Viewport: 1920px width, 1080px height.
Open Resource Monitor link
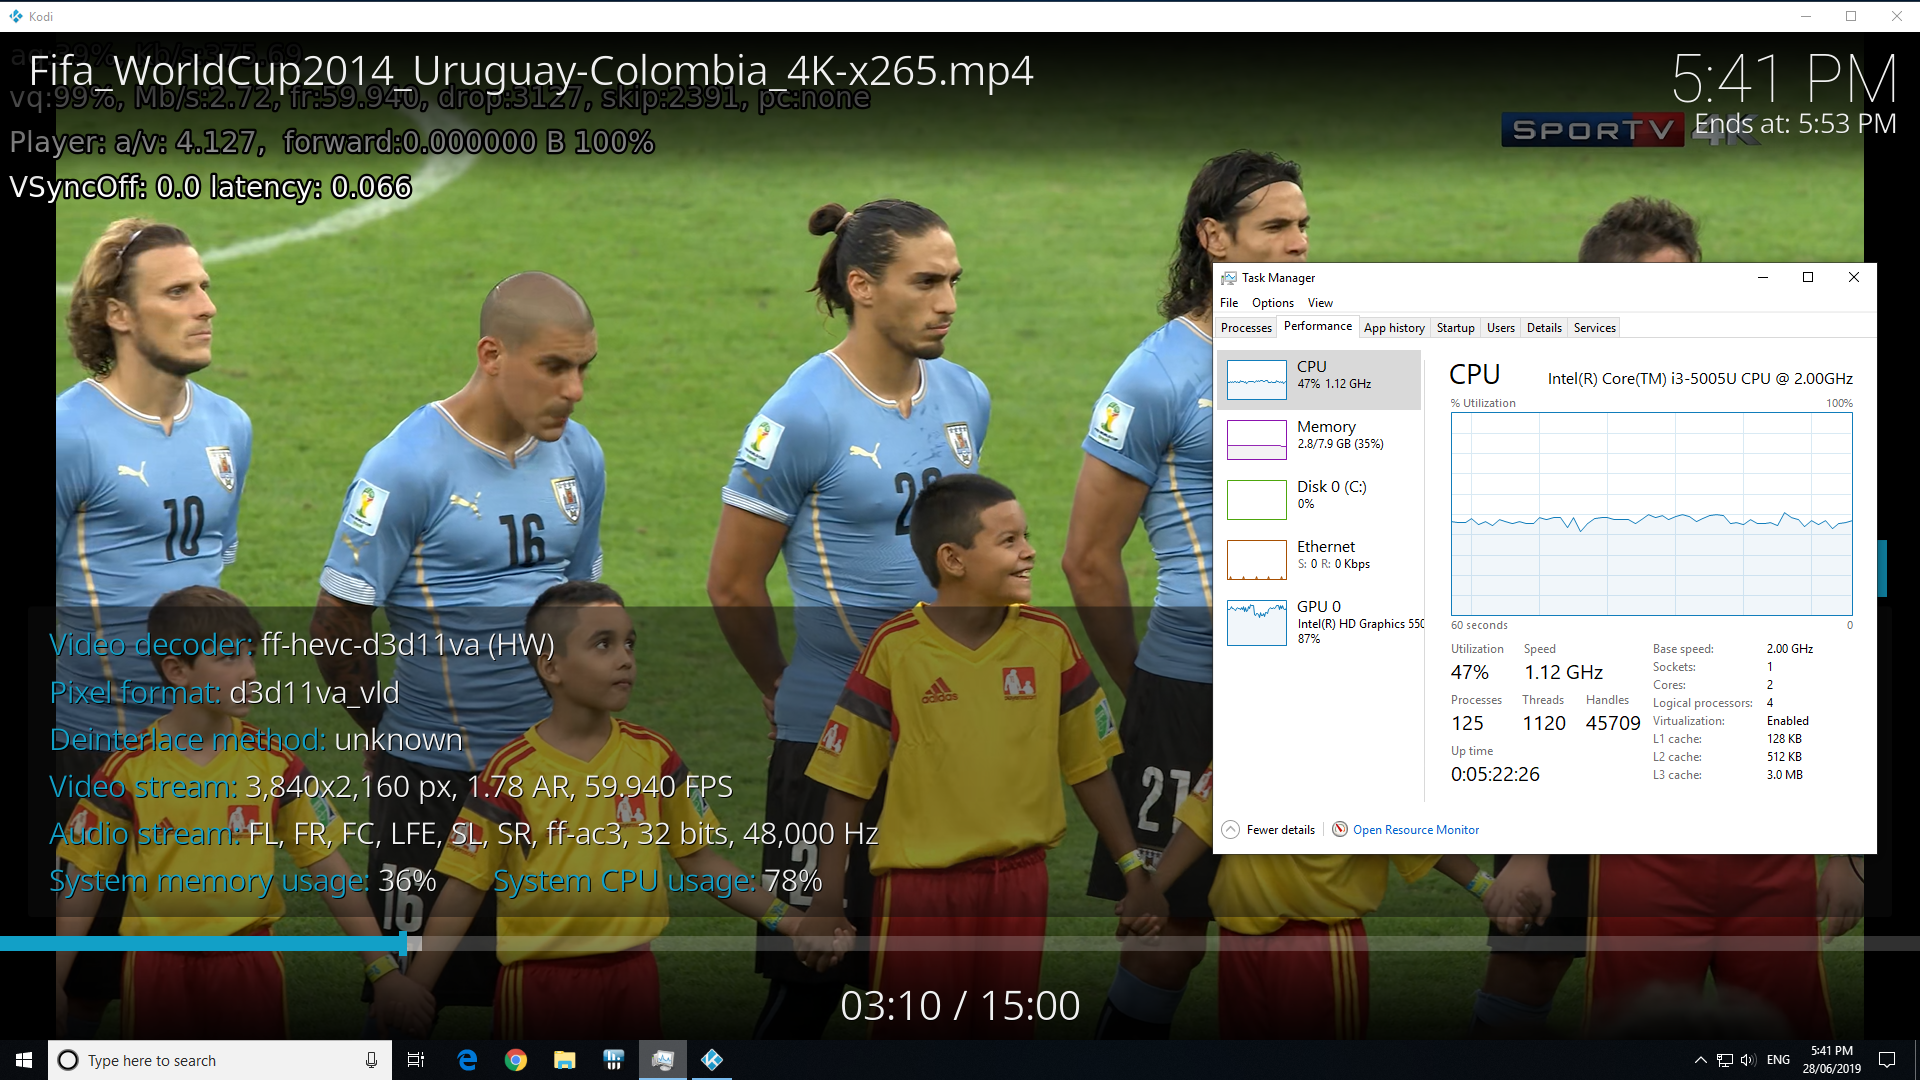pyautogui.click(x=1415, y=830)
